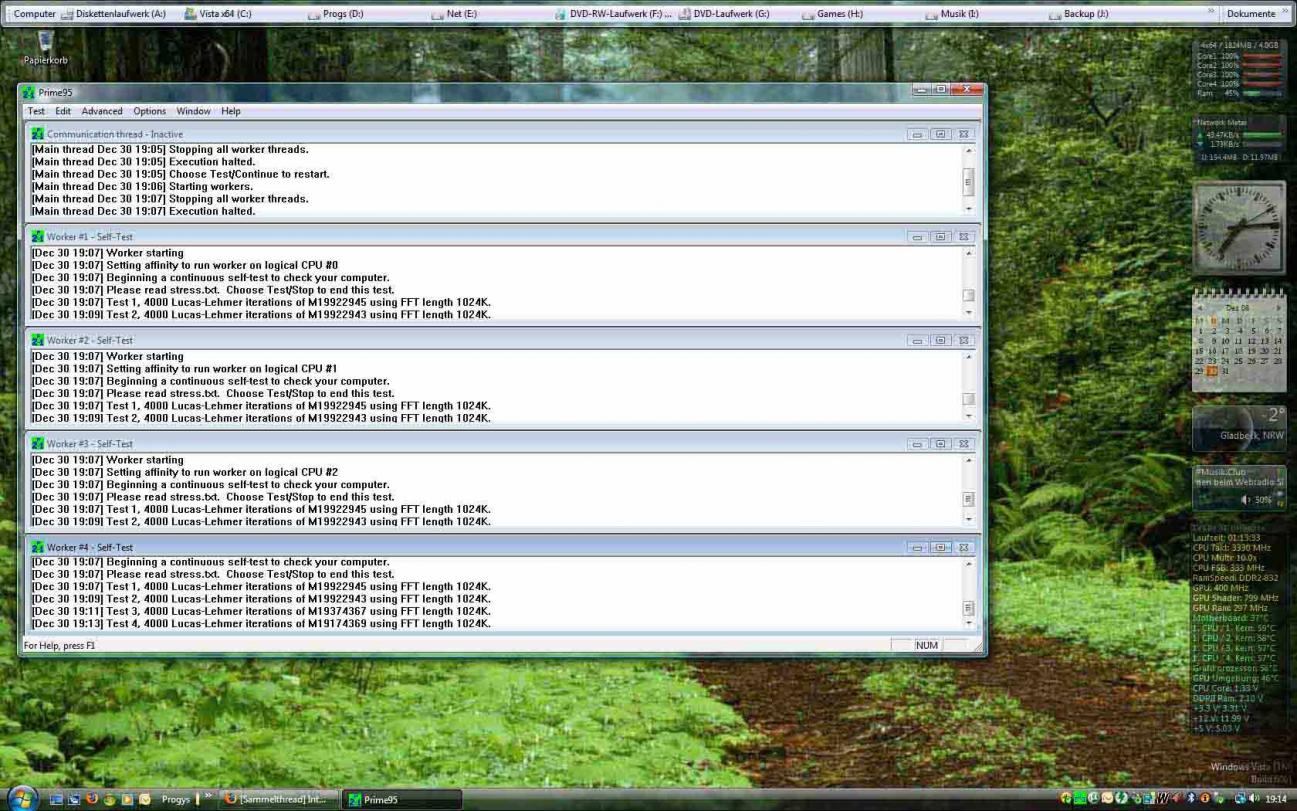Open Musik (I:) drive shortcut
The image size is (1297, 811).
(x=951, y=14)
